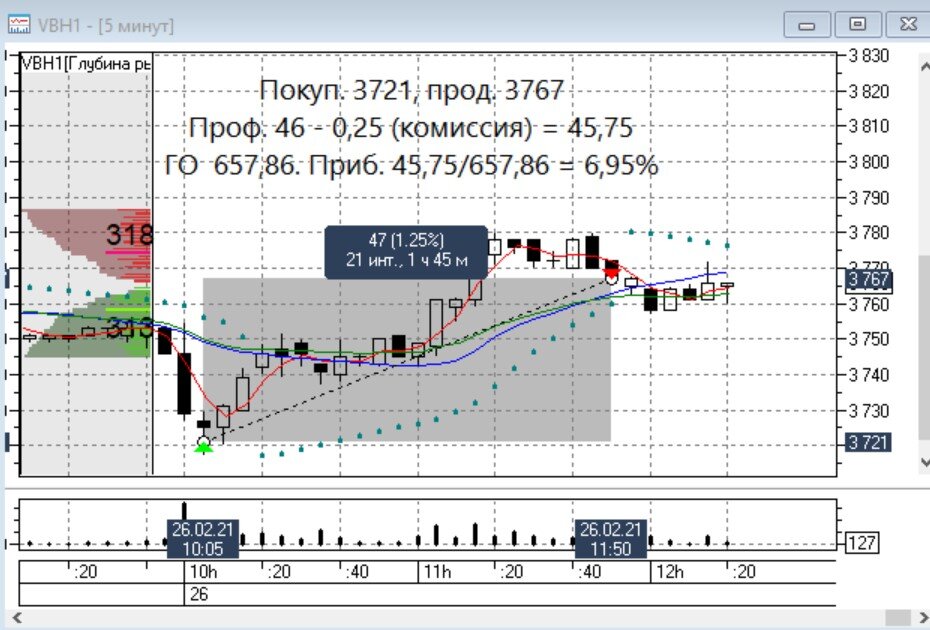The width and height of the screenshot is (930, 630).
Task: Click the horizontal scrollbar left arrow
Action: [18, 618]
